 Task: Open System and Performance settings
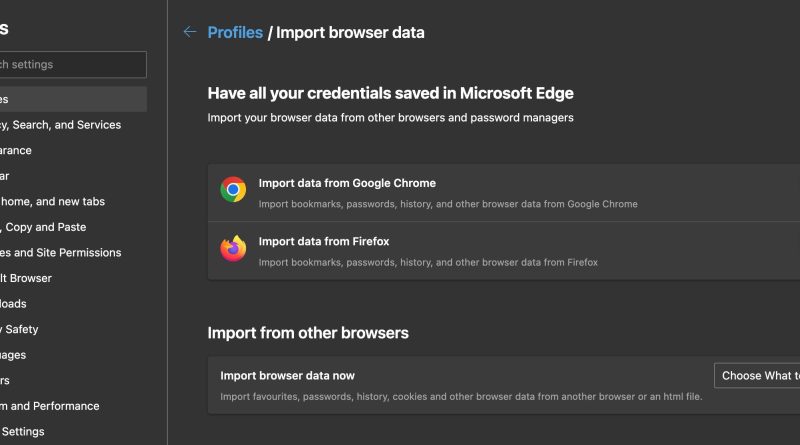49,406
